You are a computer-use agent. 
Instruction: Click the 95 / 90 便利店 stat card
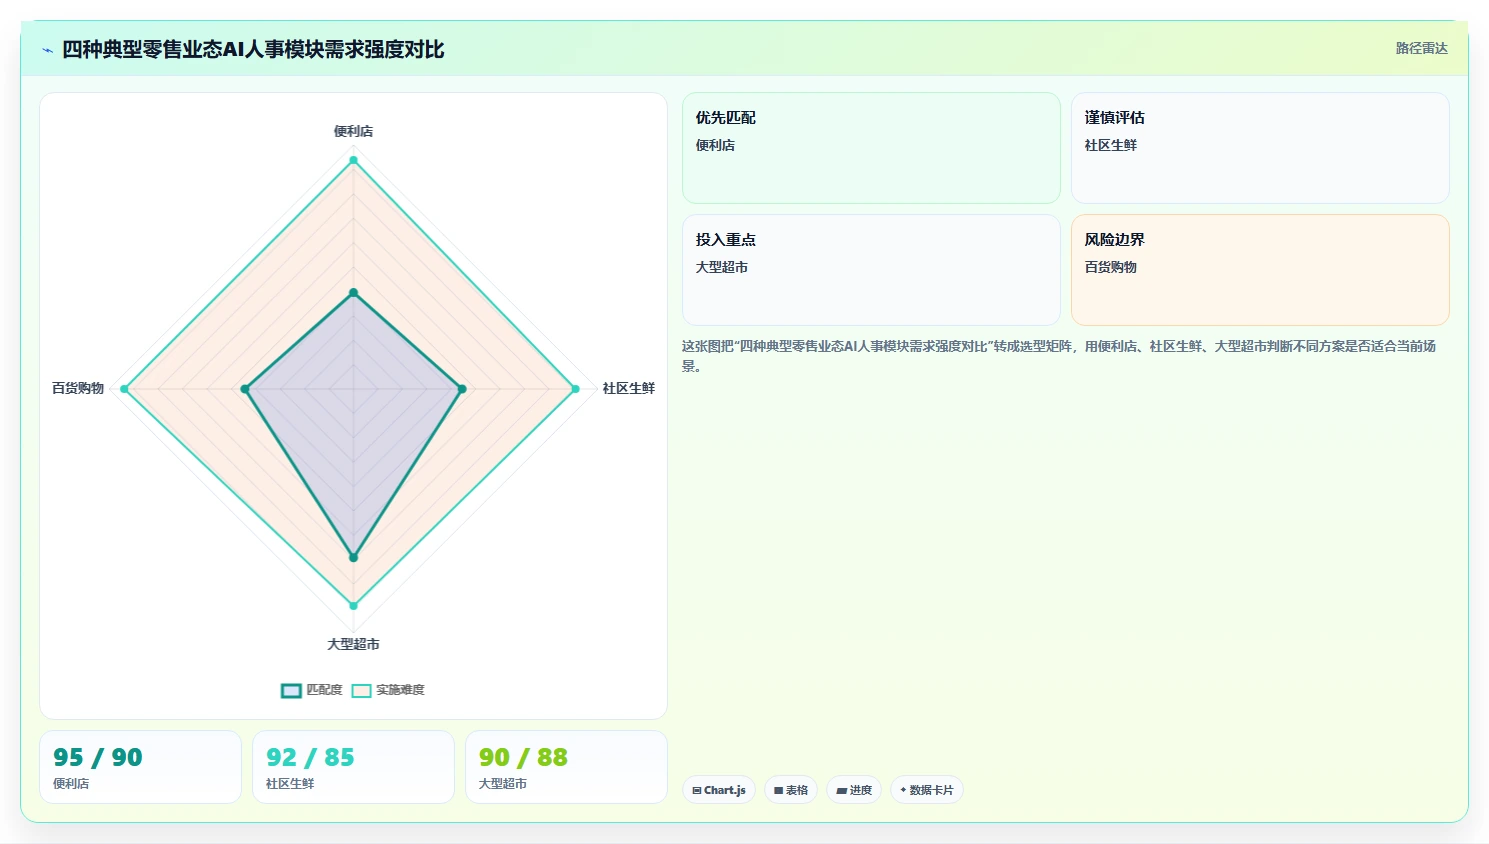point(141,767)
